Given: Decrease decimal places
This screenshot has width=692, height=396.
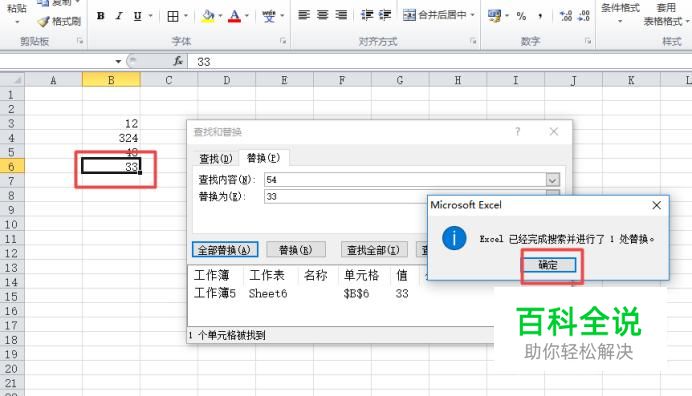Looking at the screenshot, I should [x=584, y=16].
